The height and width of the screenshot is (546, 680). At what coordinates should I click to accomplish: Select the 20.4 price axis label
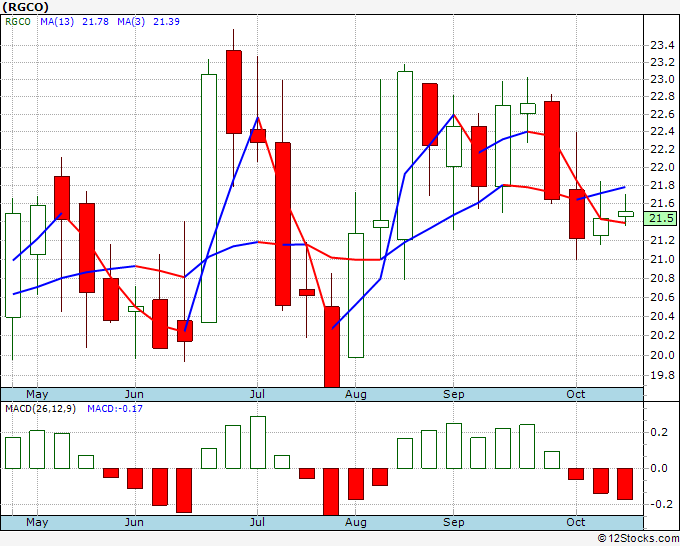pos(662,316)
